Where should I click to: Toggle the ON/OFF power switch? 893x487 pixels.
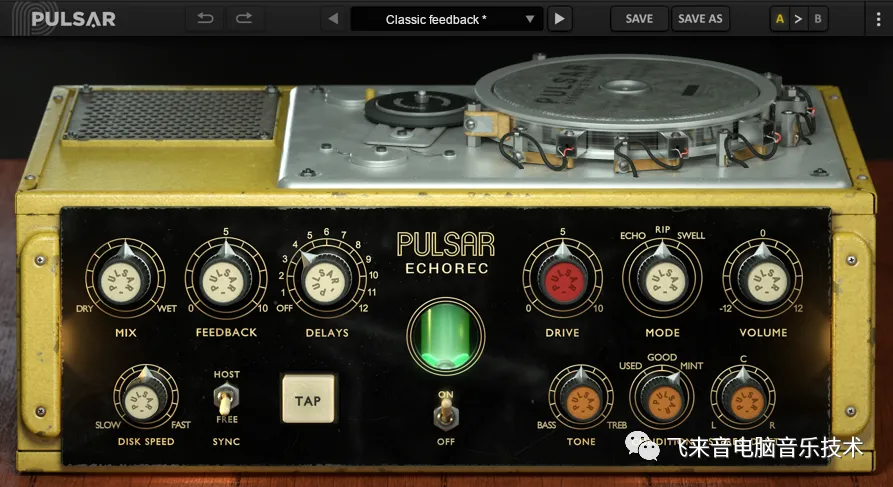pyautogui.click(x=445, y=416)
